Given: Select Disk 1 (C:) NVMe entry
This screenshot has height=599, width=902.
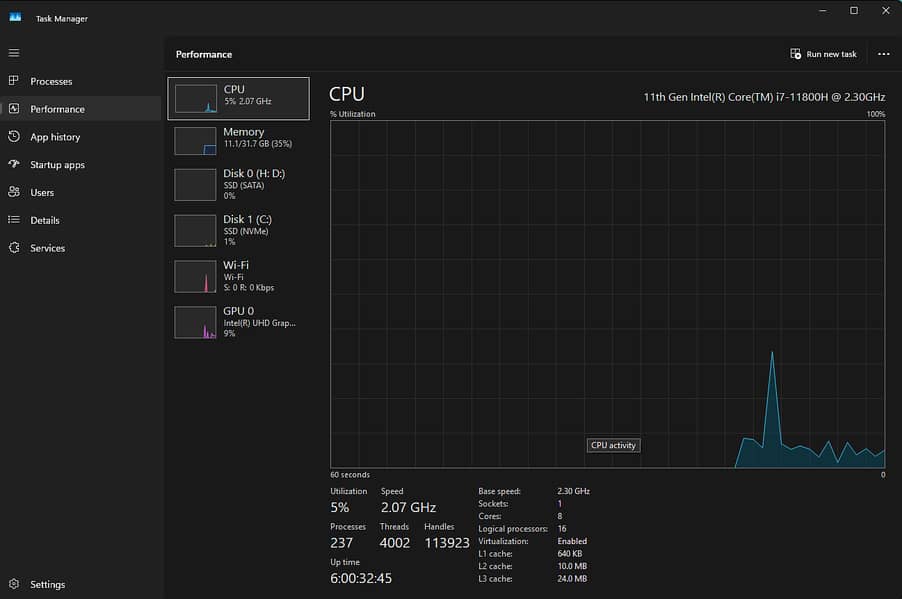Looking at the screenshot, I should 238,230.
